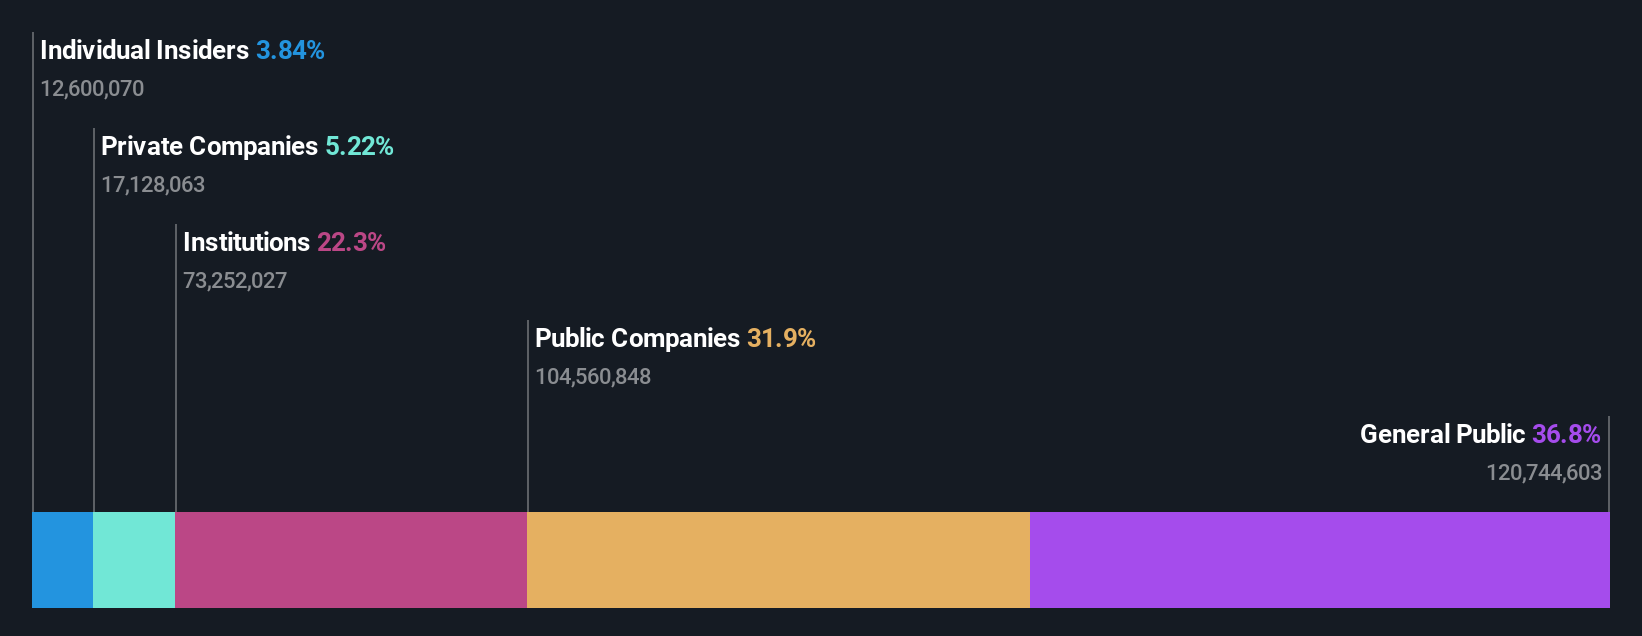The height and width of the screenshot is (636, 1642).
Task: Click the blue Individual Insiders bar segment
Action: pyautogui.click(x=62, y=560)
